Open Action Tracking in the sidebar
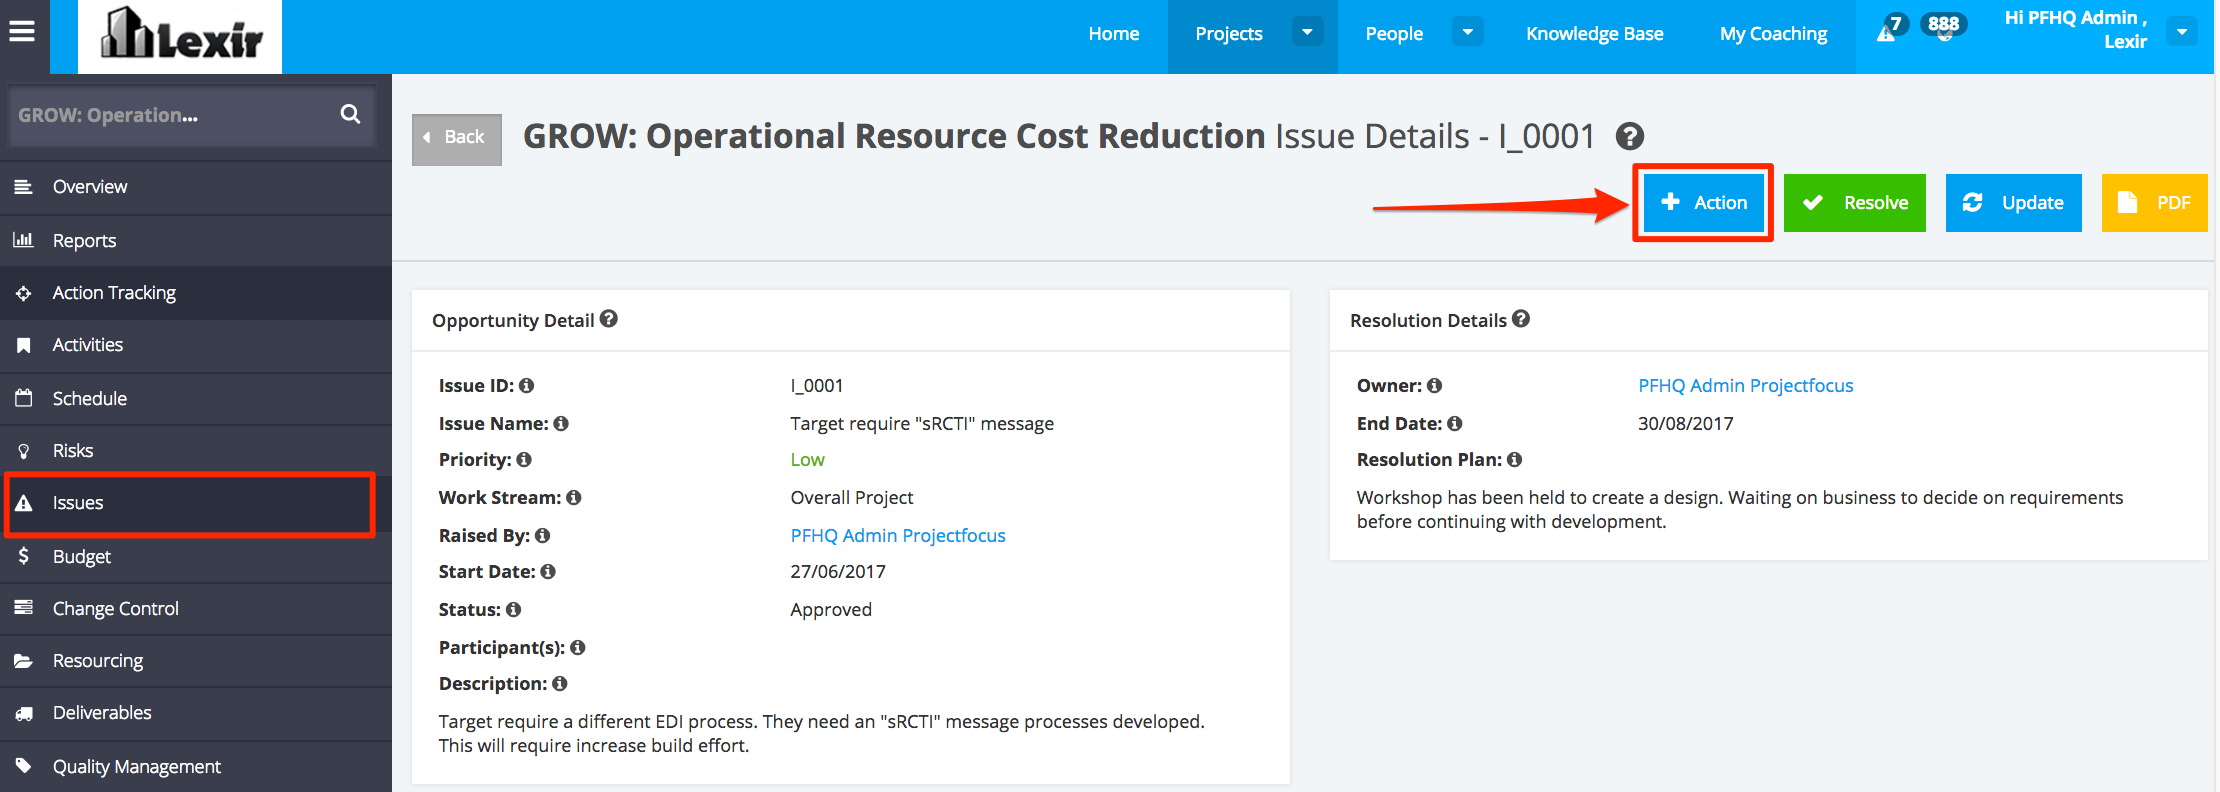 (x=196, y=293)
